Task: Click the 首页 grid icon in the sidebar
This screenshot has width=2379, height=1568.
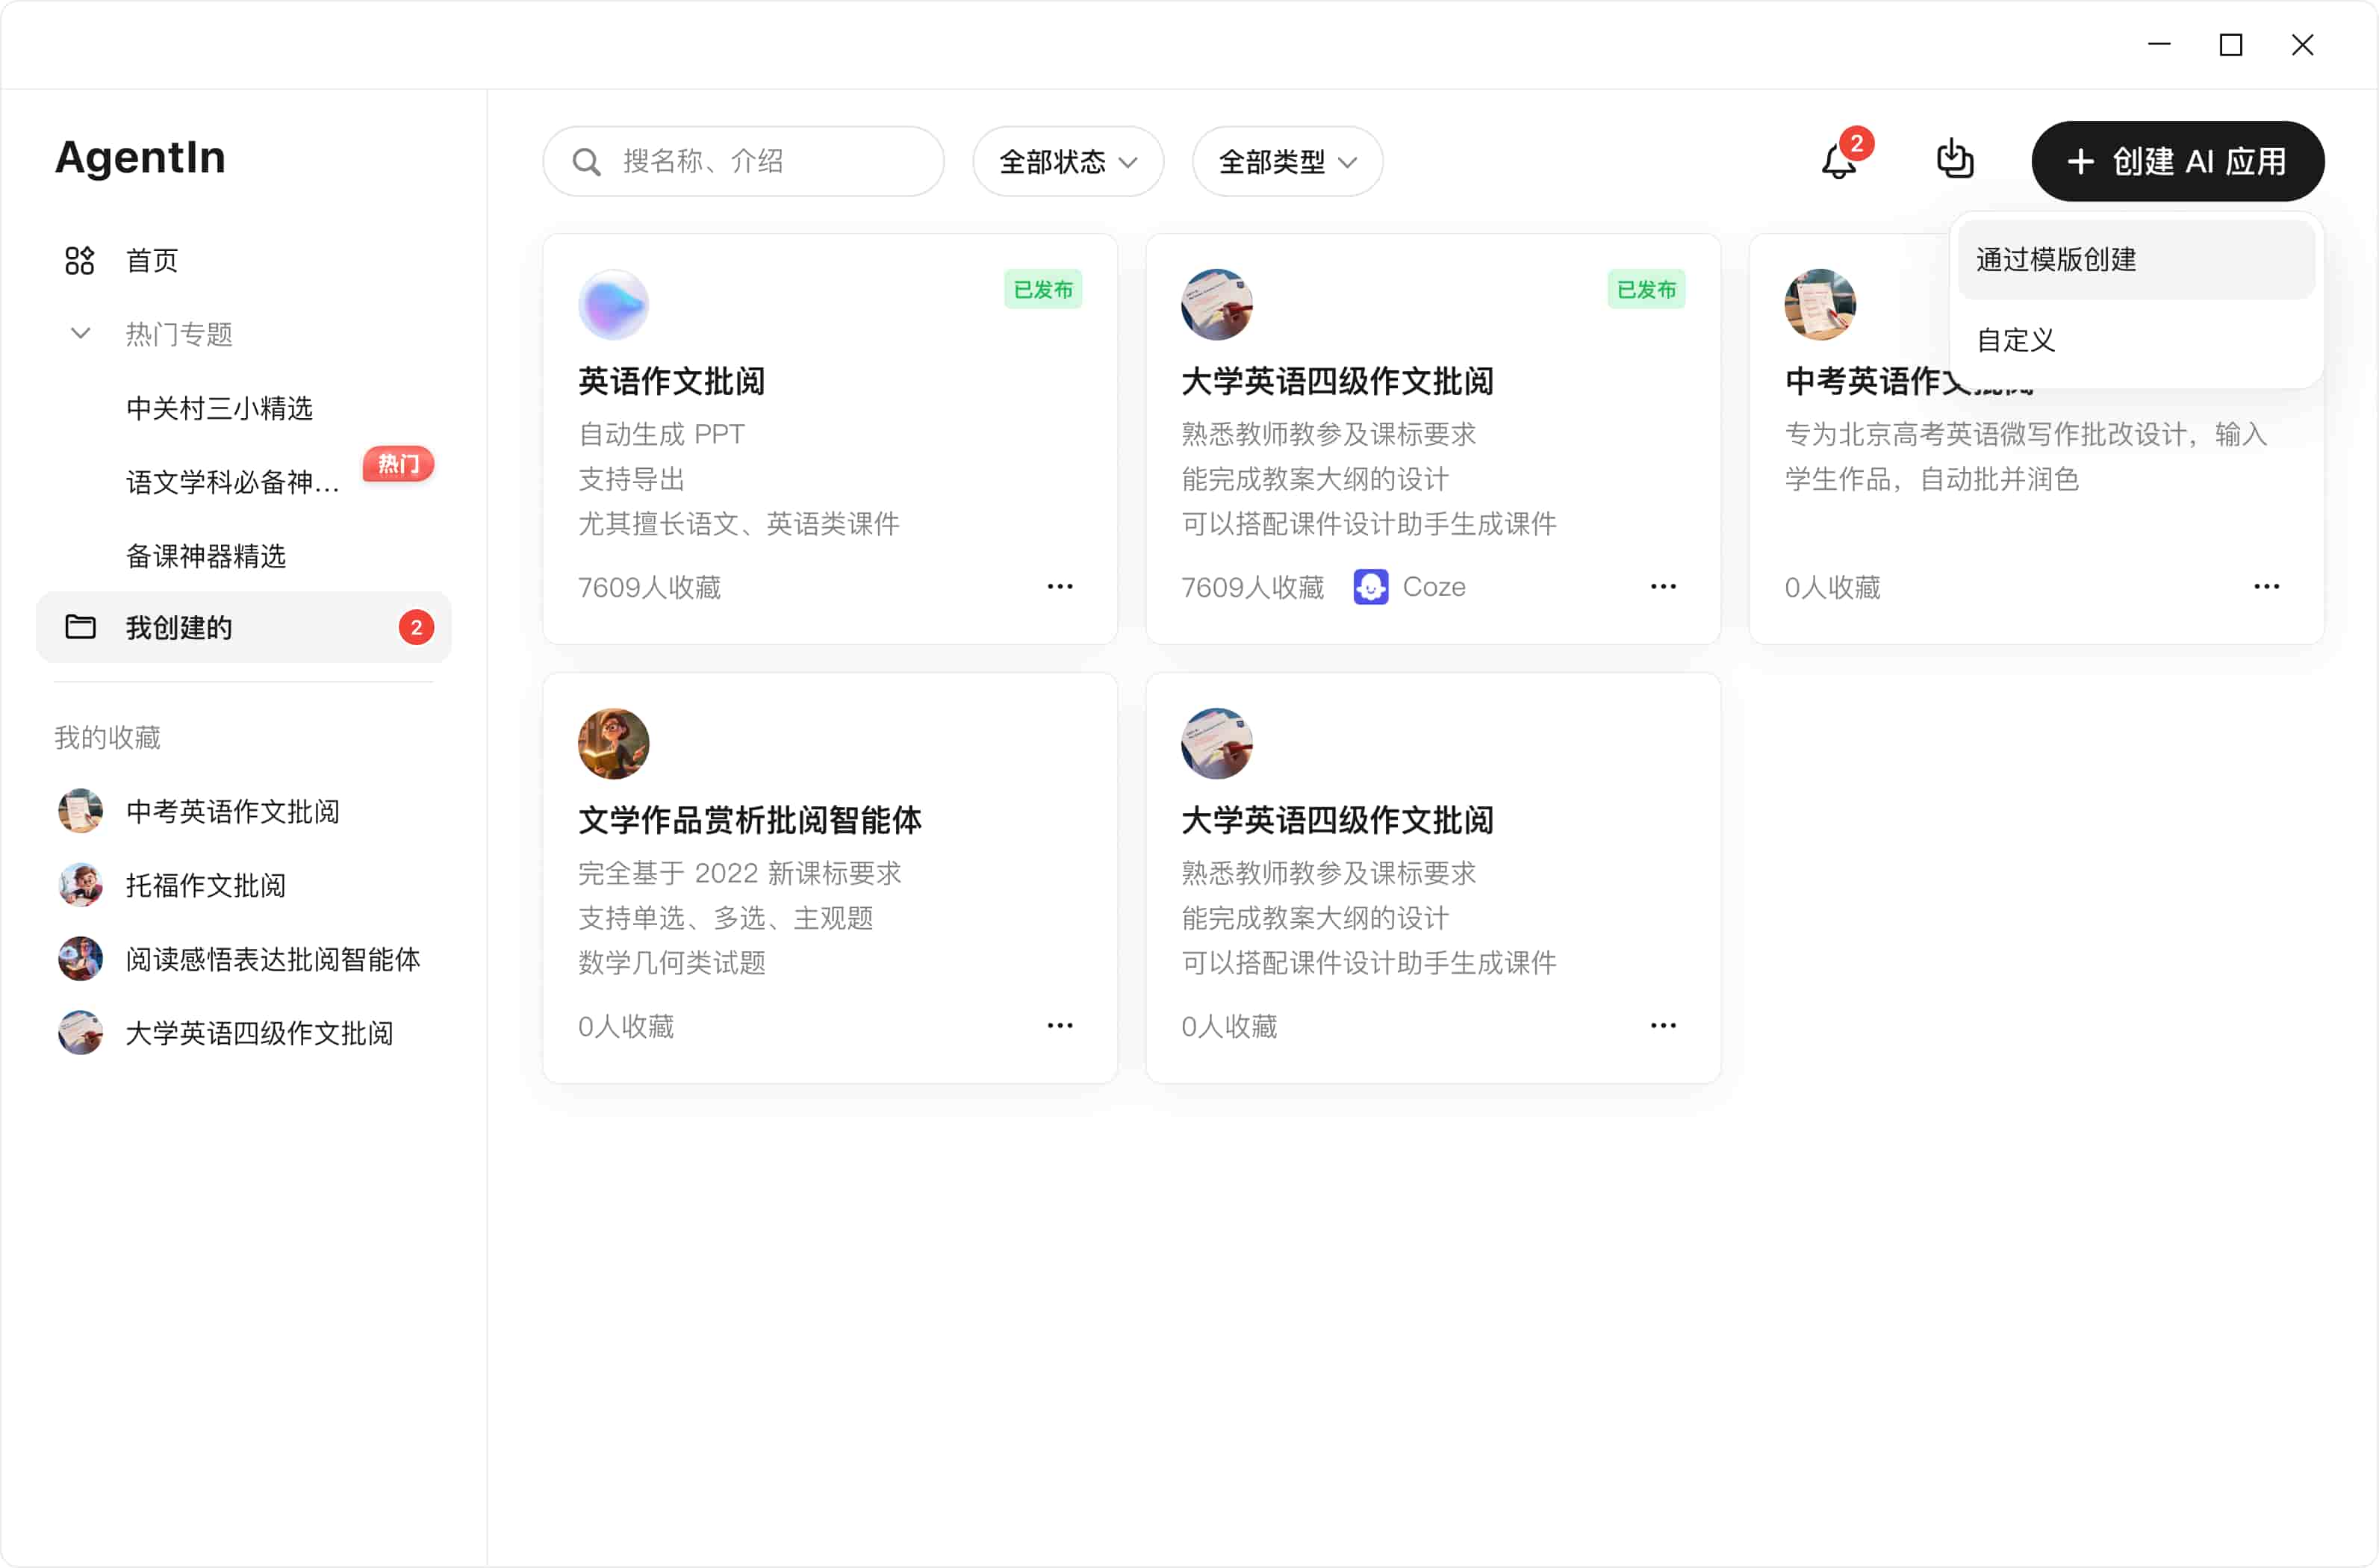Action: 80,261
